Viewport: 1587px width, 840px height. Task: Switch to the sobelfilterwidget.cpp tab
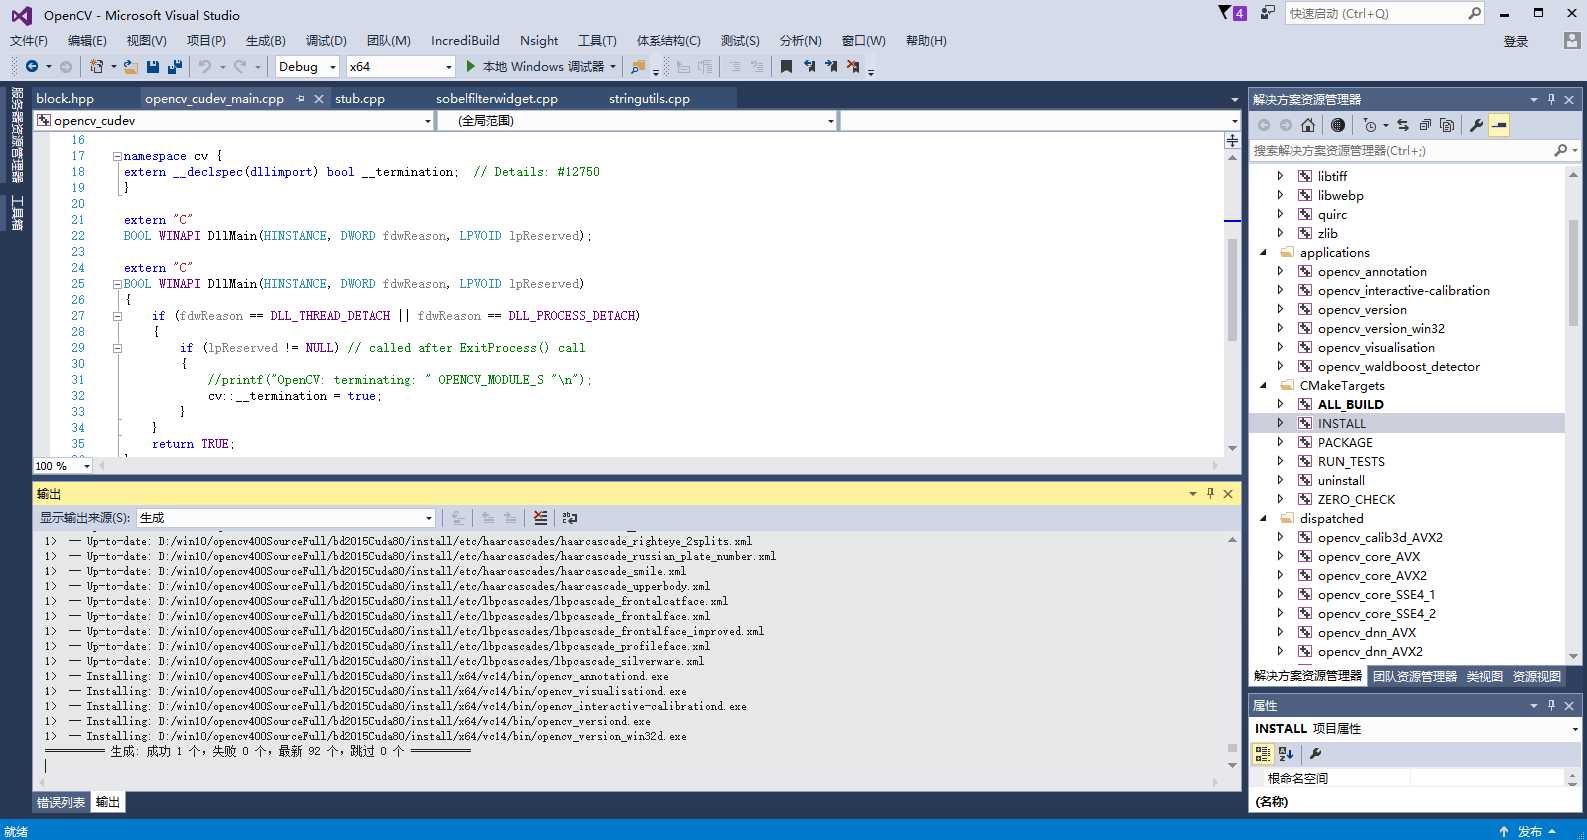tap(497, 98)
